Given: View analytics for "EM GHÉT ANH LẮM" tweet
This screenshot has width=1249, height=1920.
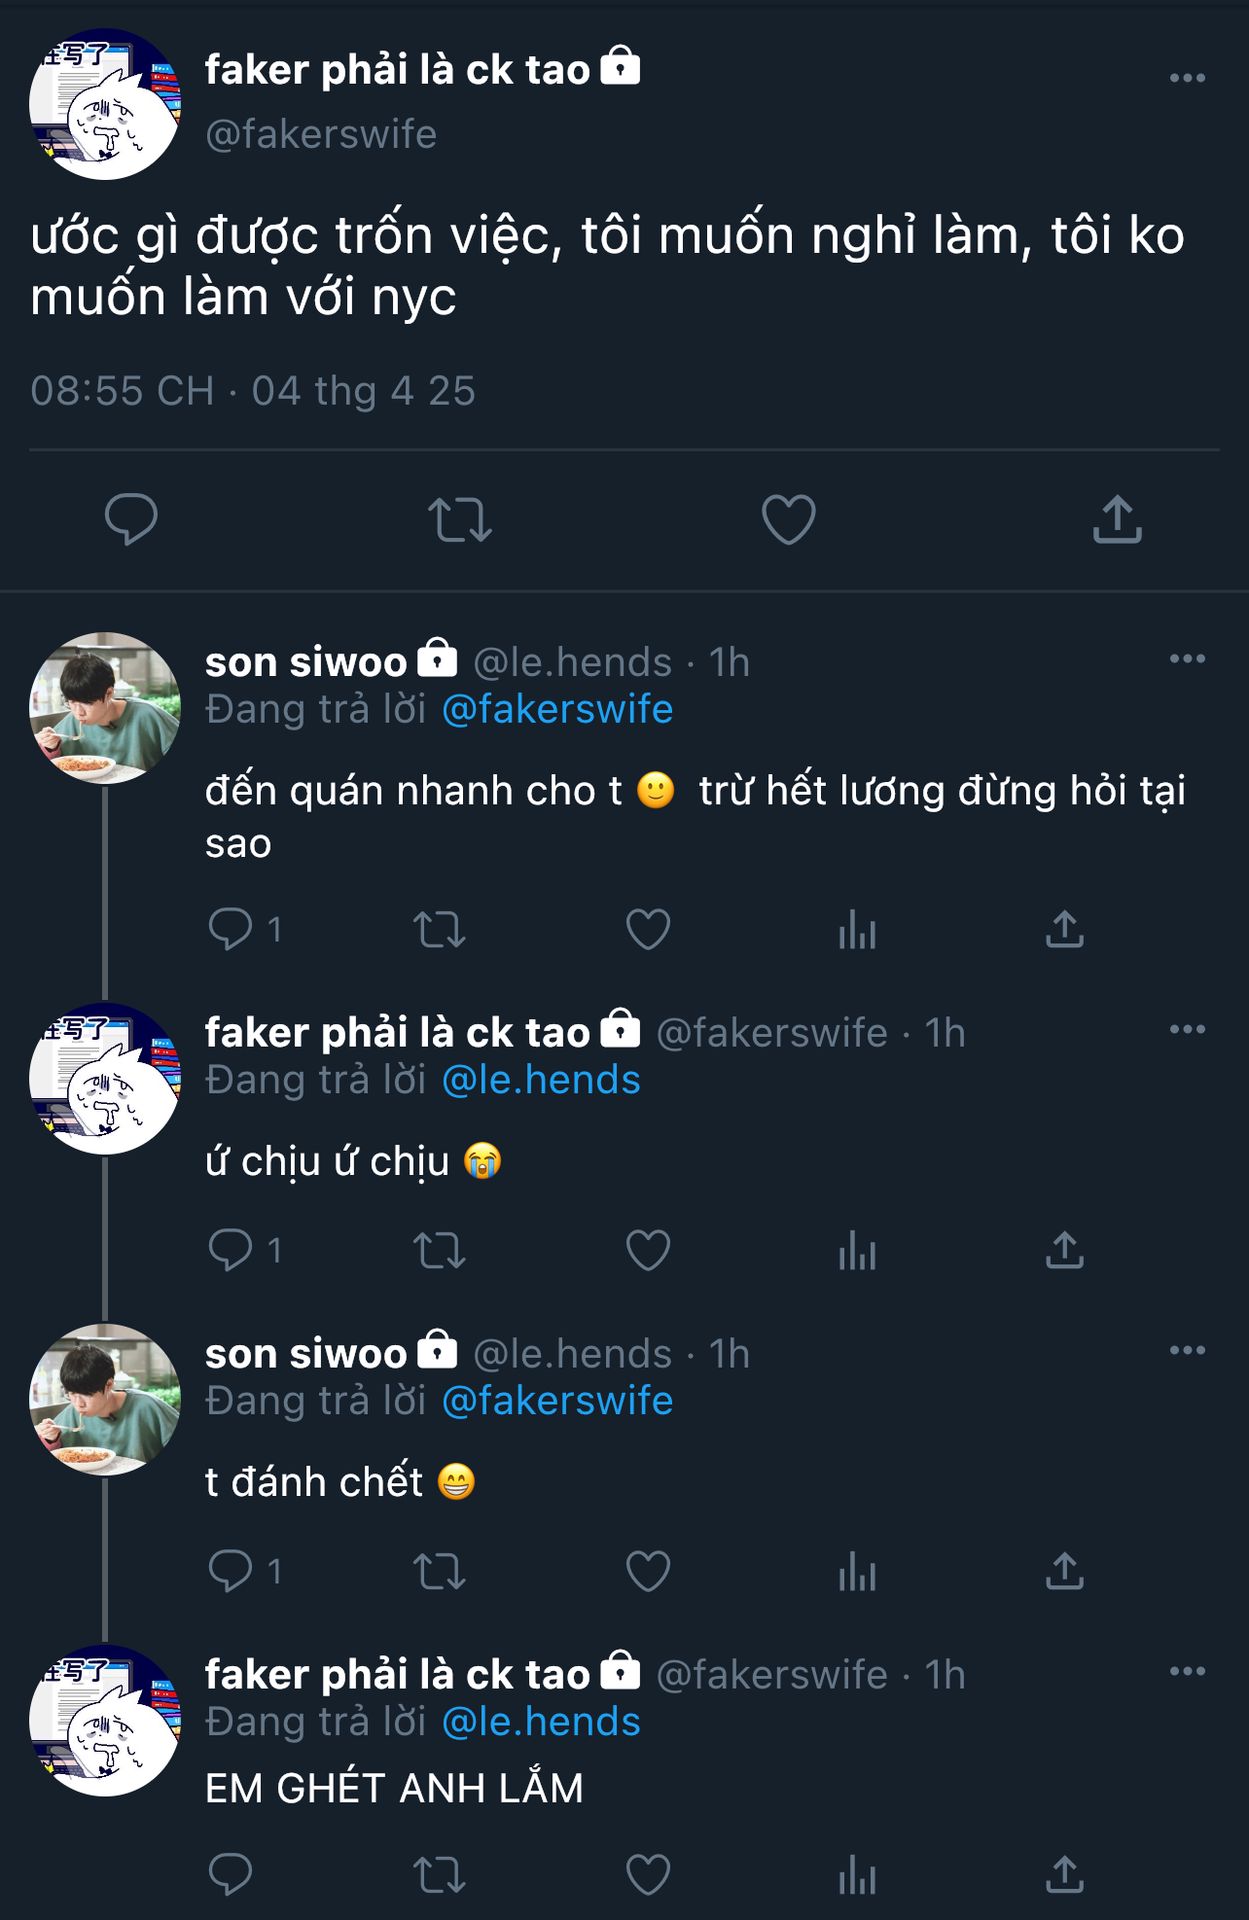Looking at the screenshot, I should [857, 1875].
